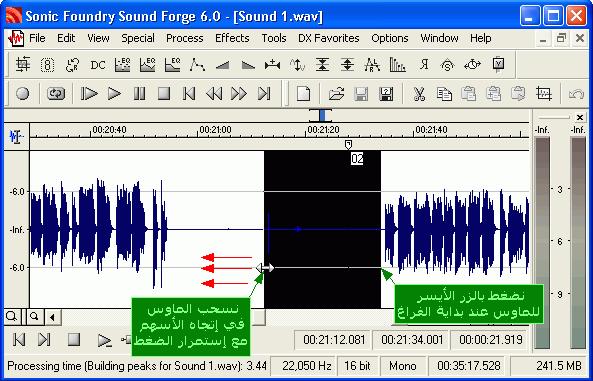Image resolution: width=593 pixels, height=381 pixels.
Task: Open the DX Favorites menu
Action: [329, 38]
